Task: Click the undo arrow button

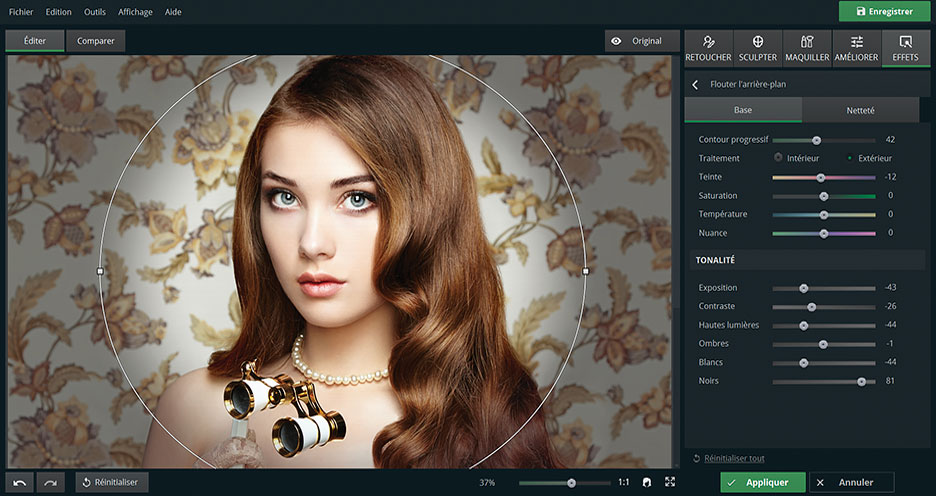Action: [20, 483]
